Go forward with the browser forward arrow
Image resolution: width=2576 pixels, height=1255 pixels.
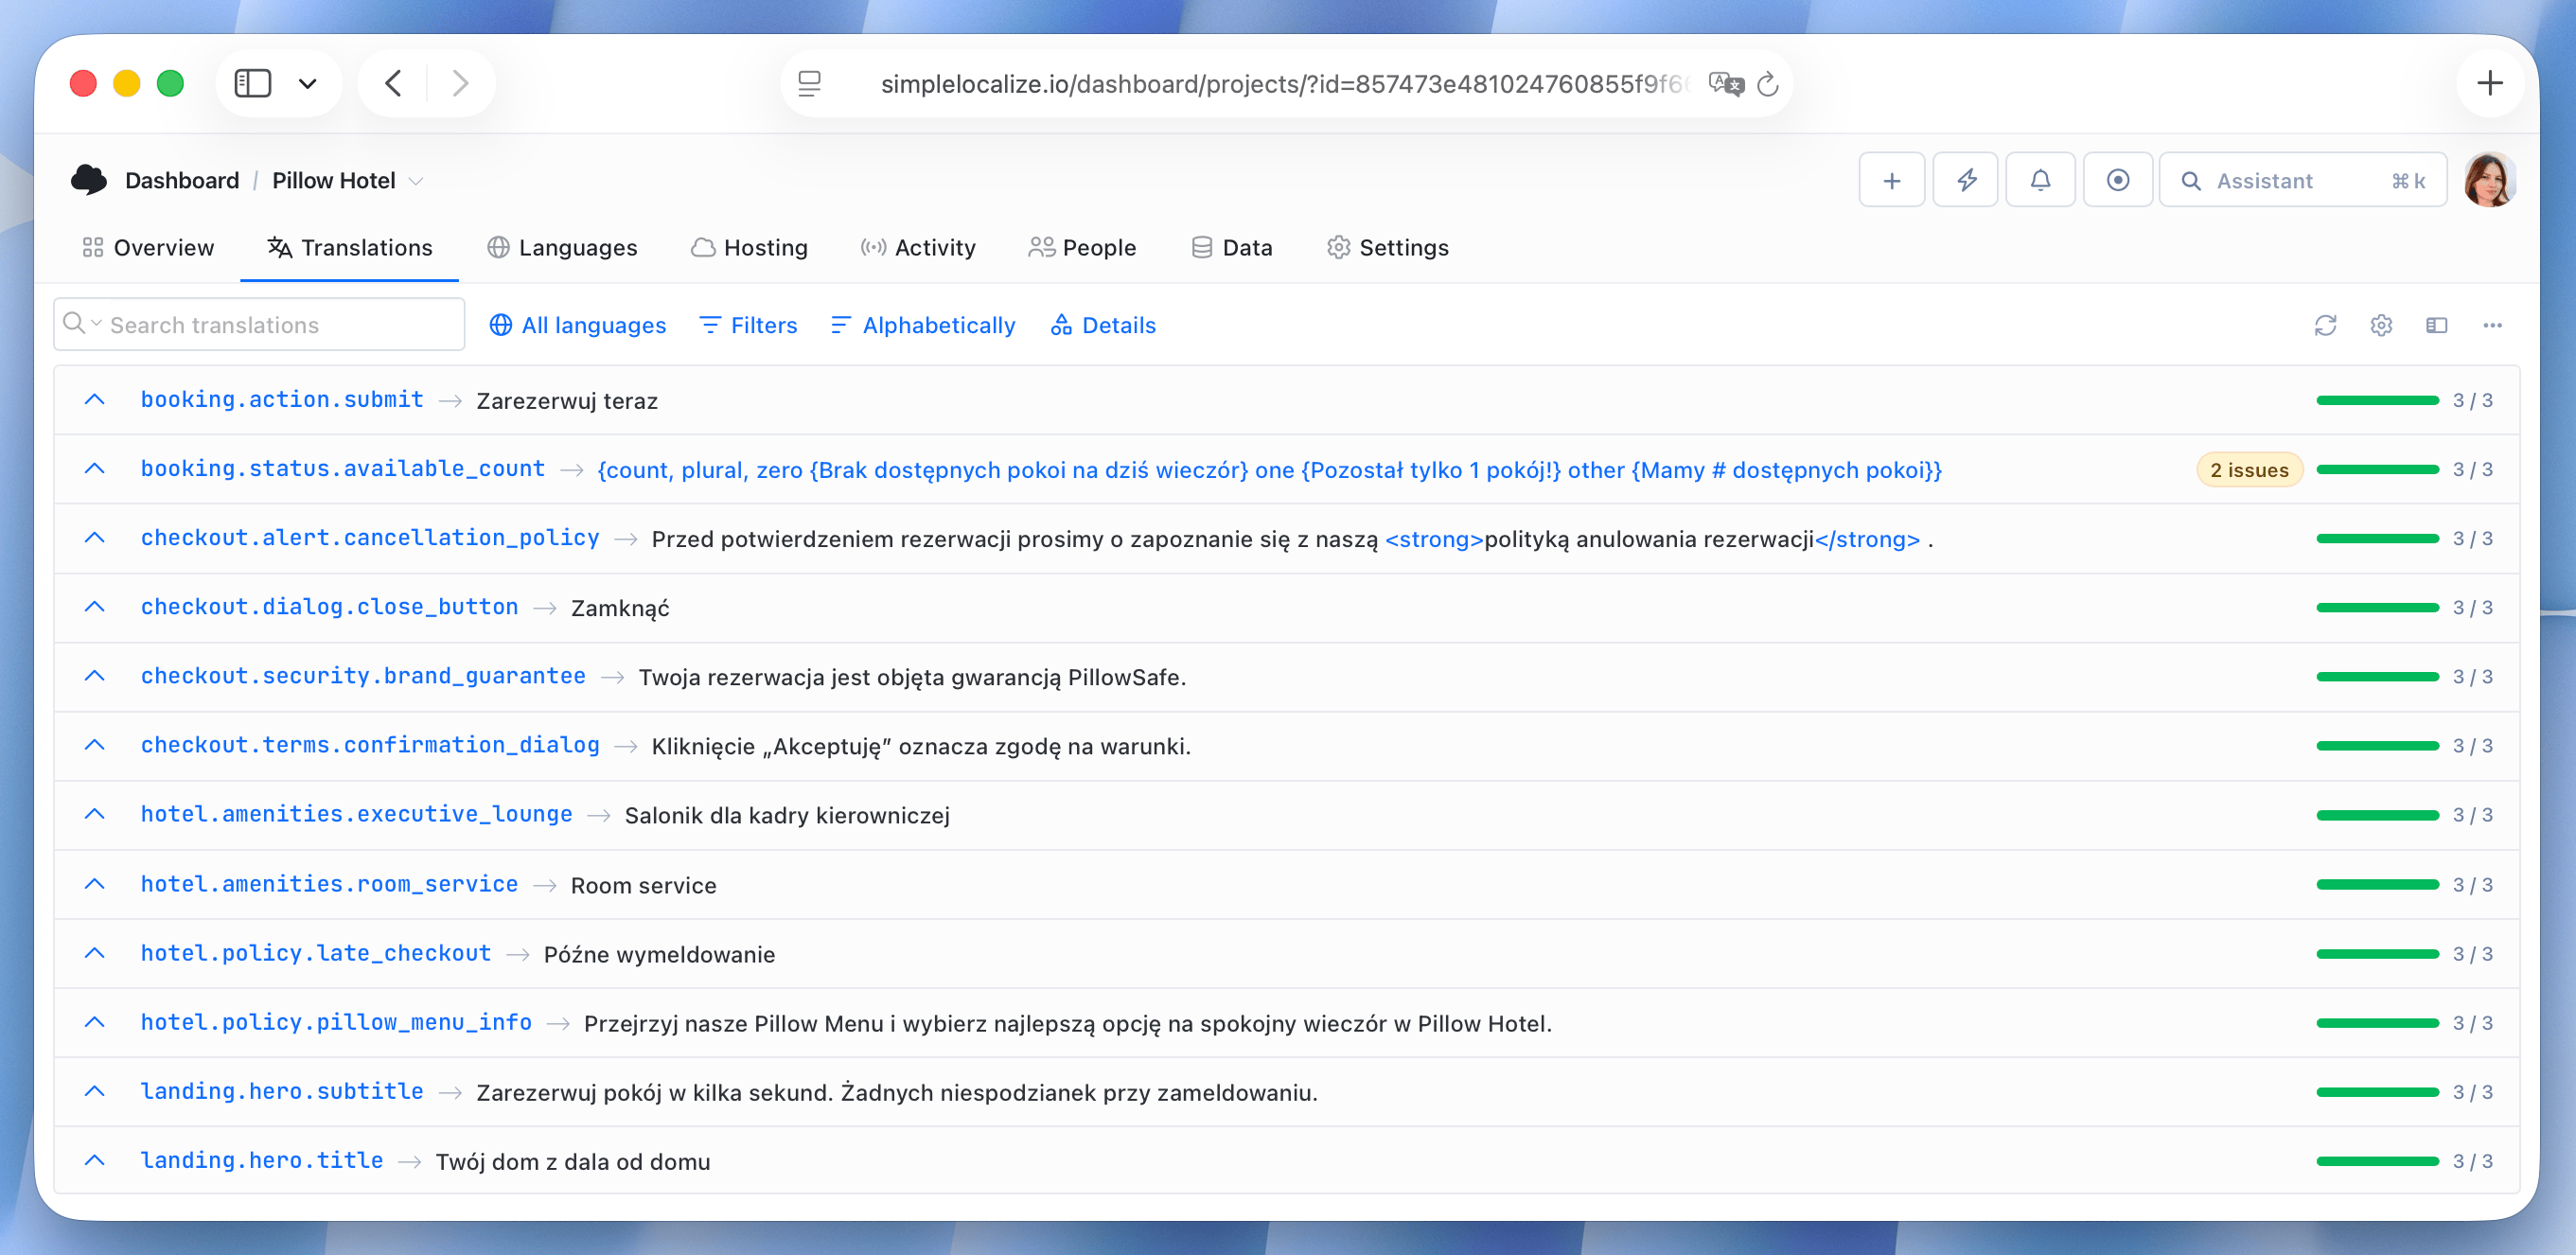coord(460,83)
